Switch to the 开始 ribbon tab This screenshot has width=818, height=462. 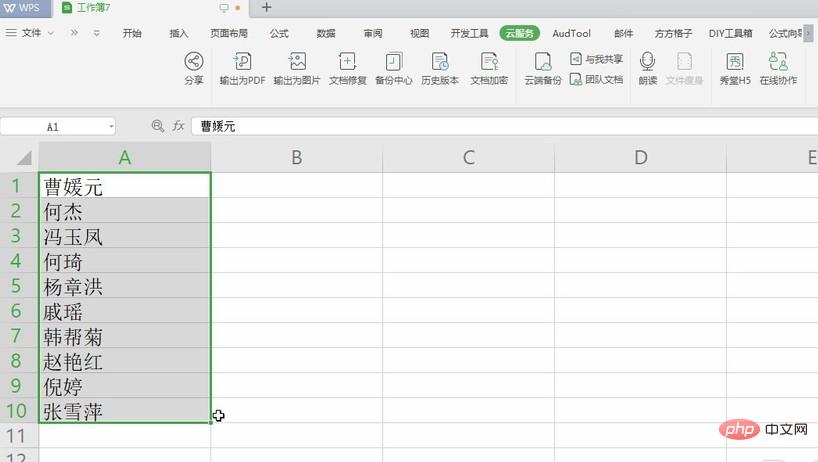click(132, 33)
